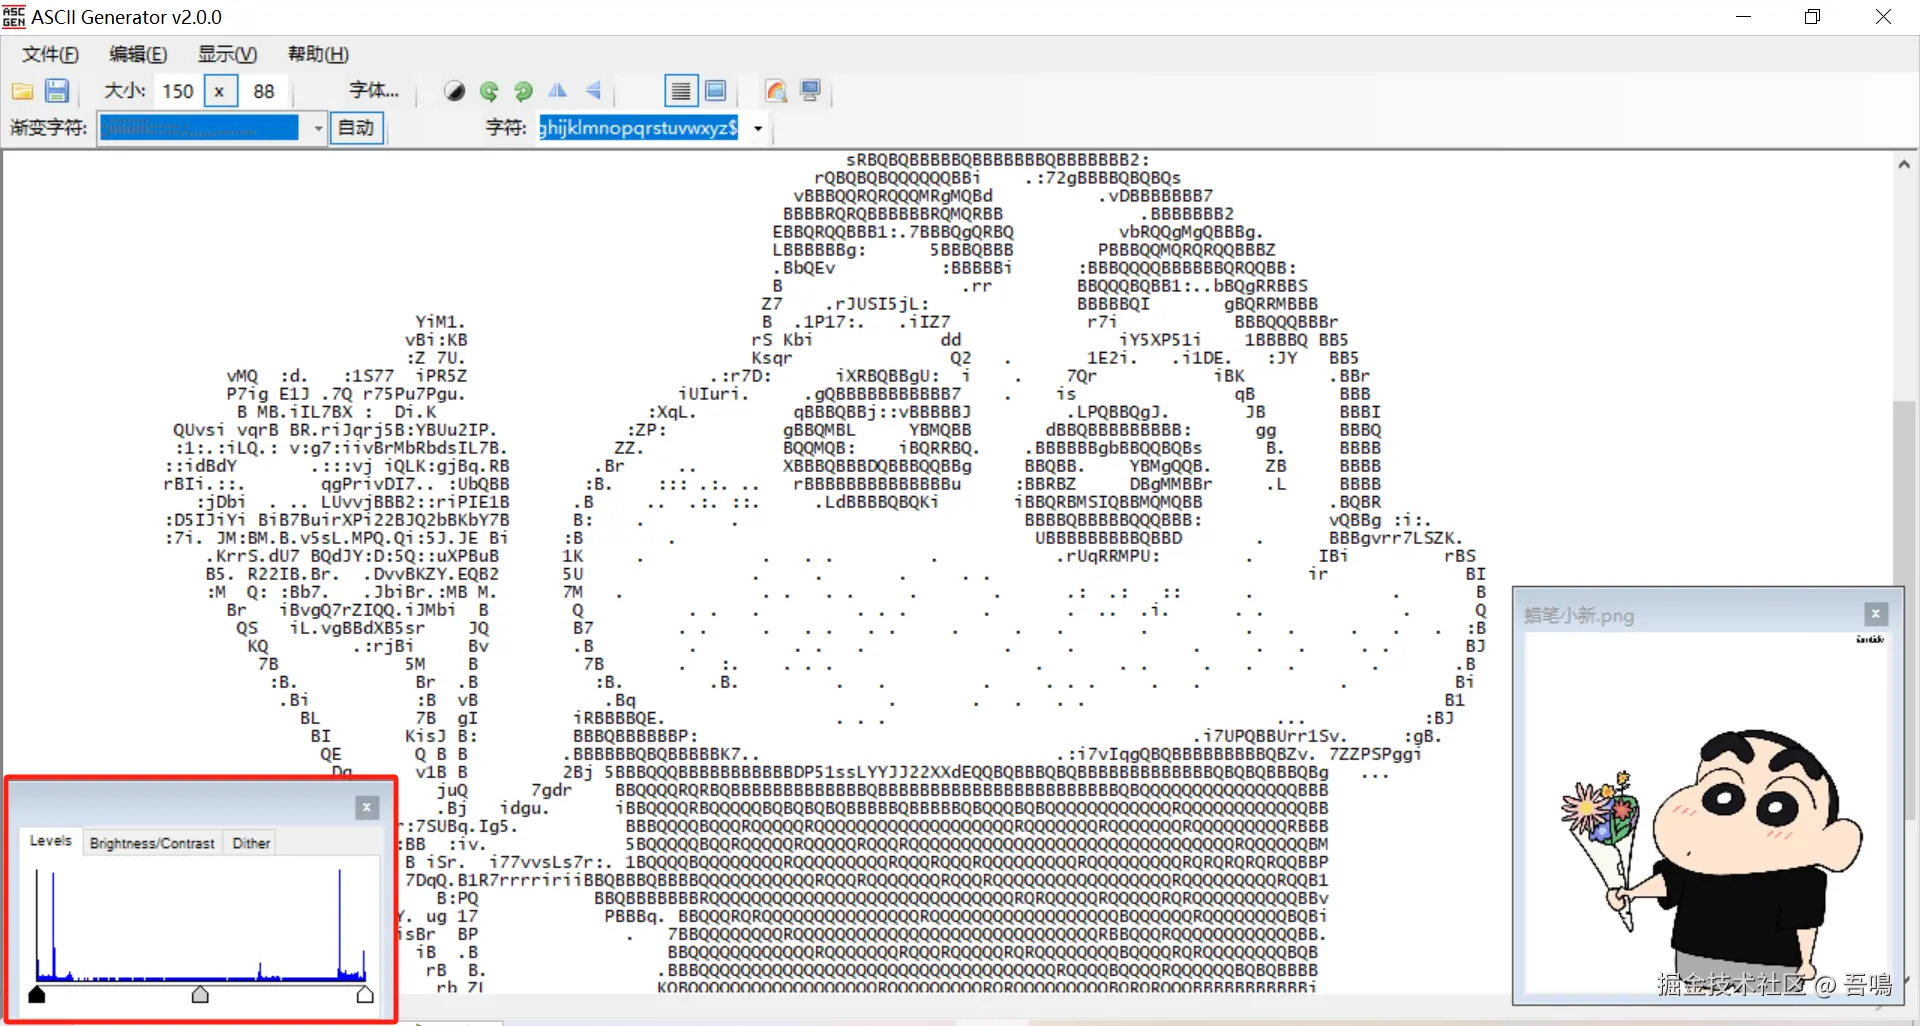Toggle black/white invert output icon
Screen dimensions: 1920x1026
pos(455,92)
